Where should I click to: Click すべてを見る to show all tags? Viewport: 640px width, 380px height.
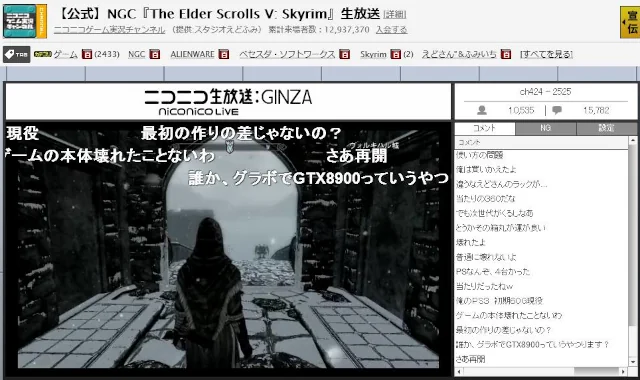[546, 54]
